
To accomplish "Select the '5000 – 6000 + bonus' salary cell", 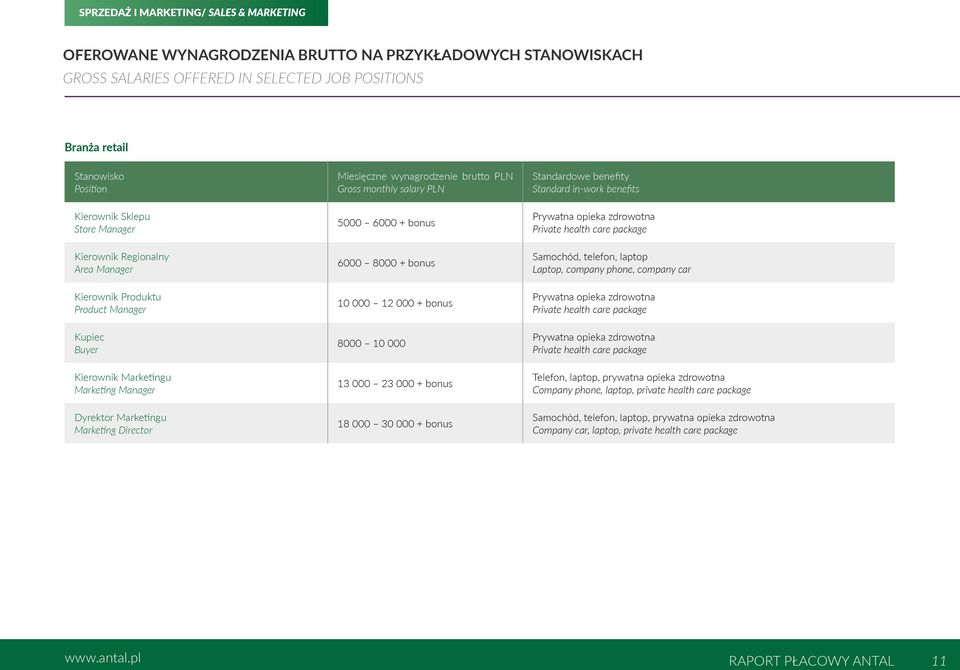I will coord(425,222).
